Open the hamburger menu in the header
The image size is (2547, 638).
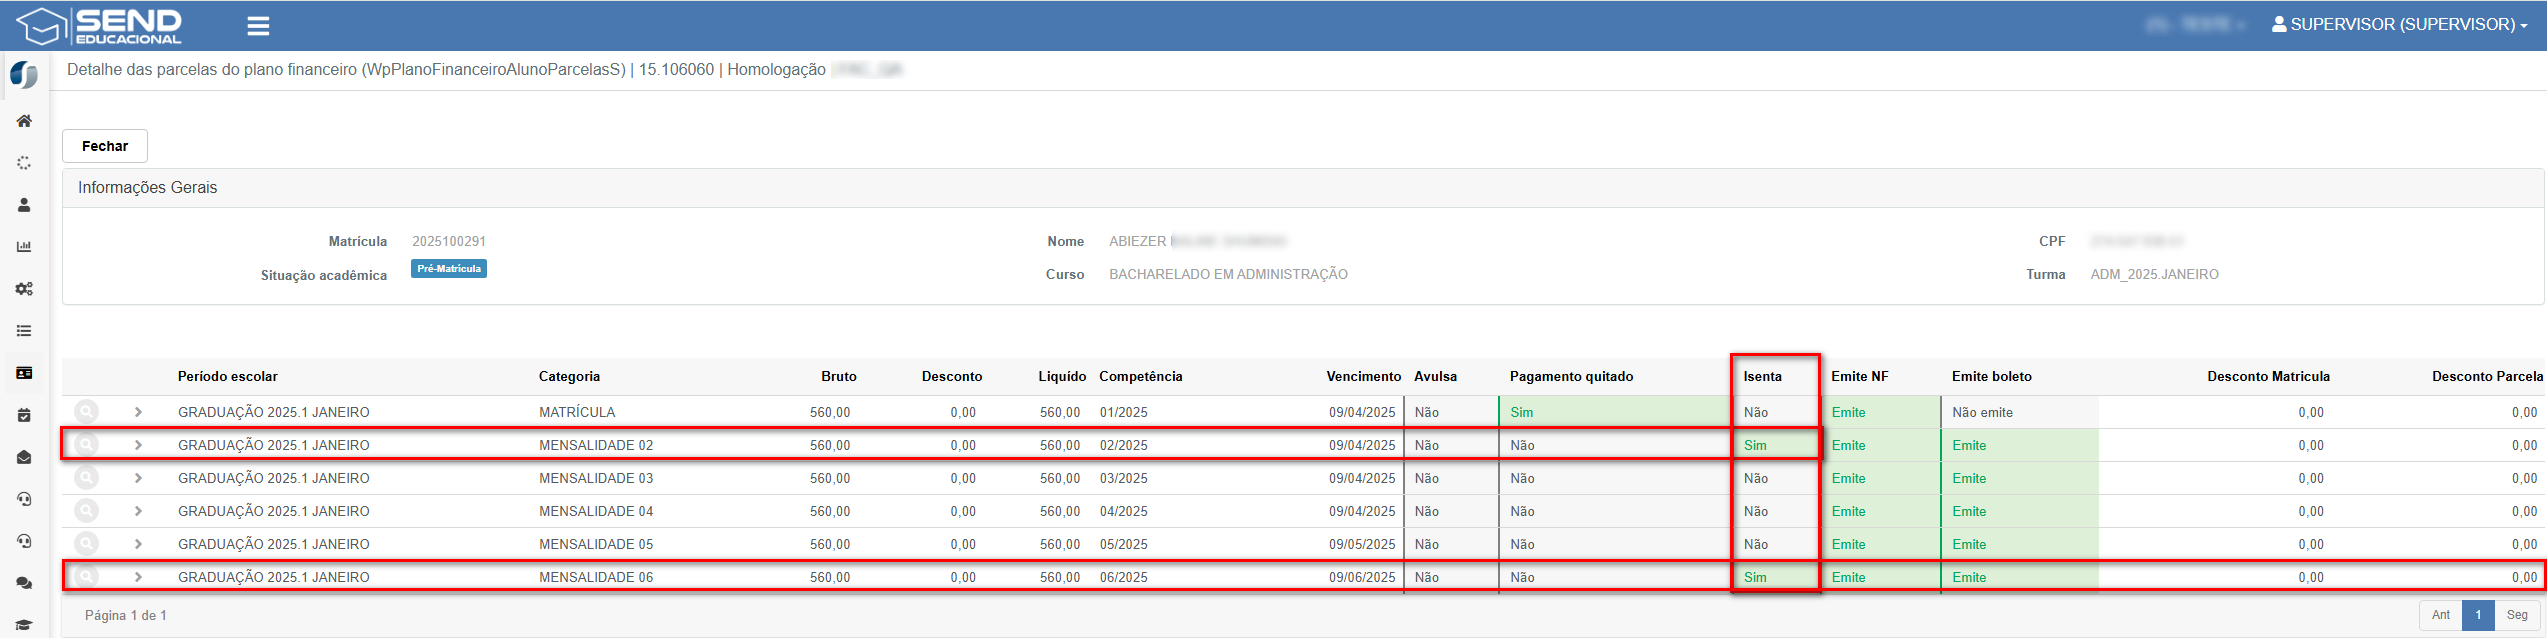pyautogui.click(x=258, y=26)
